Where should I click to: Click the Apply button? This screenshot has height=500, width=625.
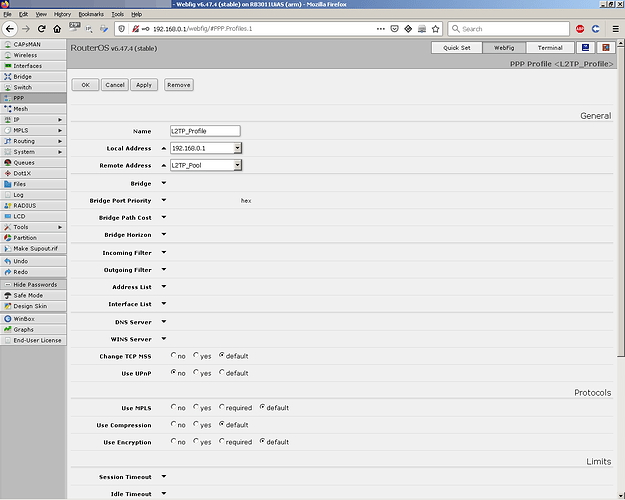click(144, 85)
